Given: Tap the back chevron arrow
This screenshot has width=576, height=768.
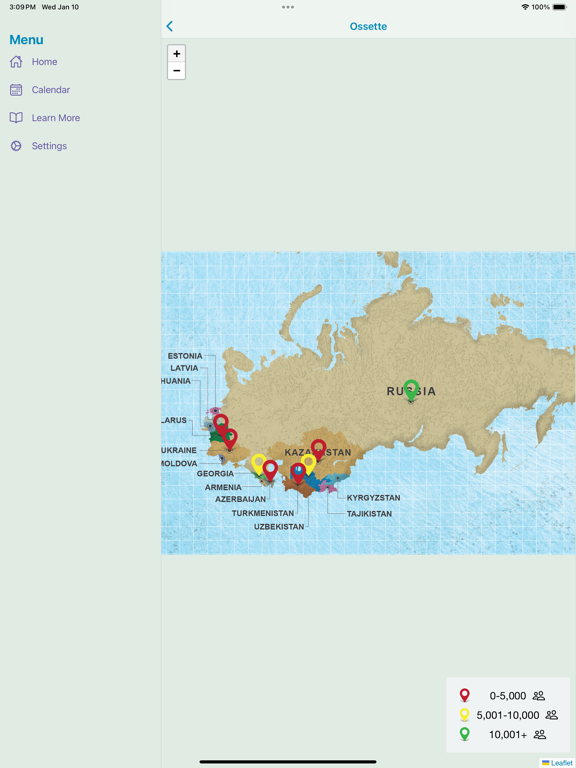Looking at the screenshot, I should click(169, 26).
